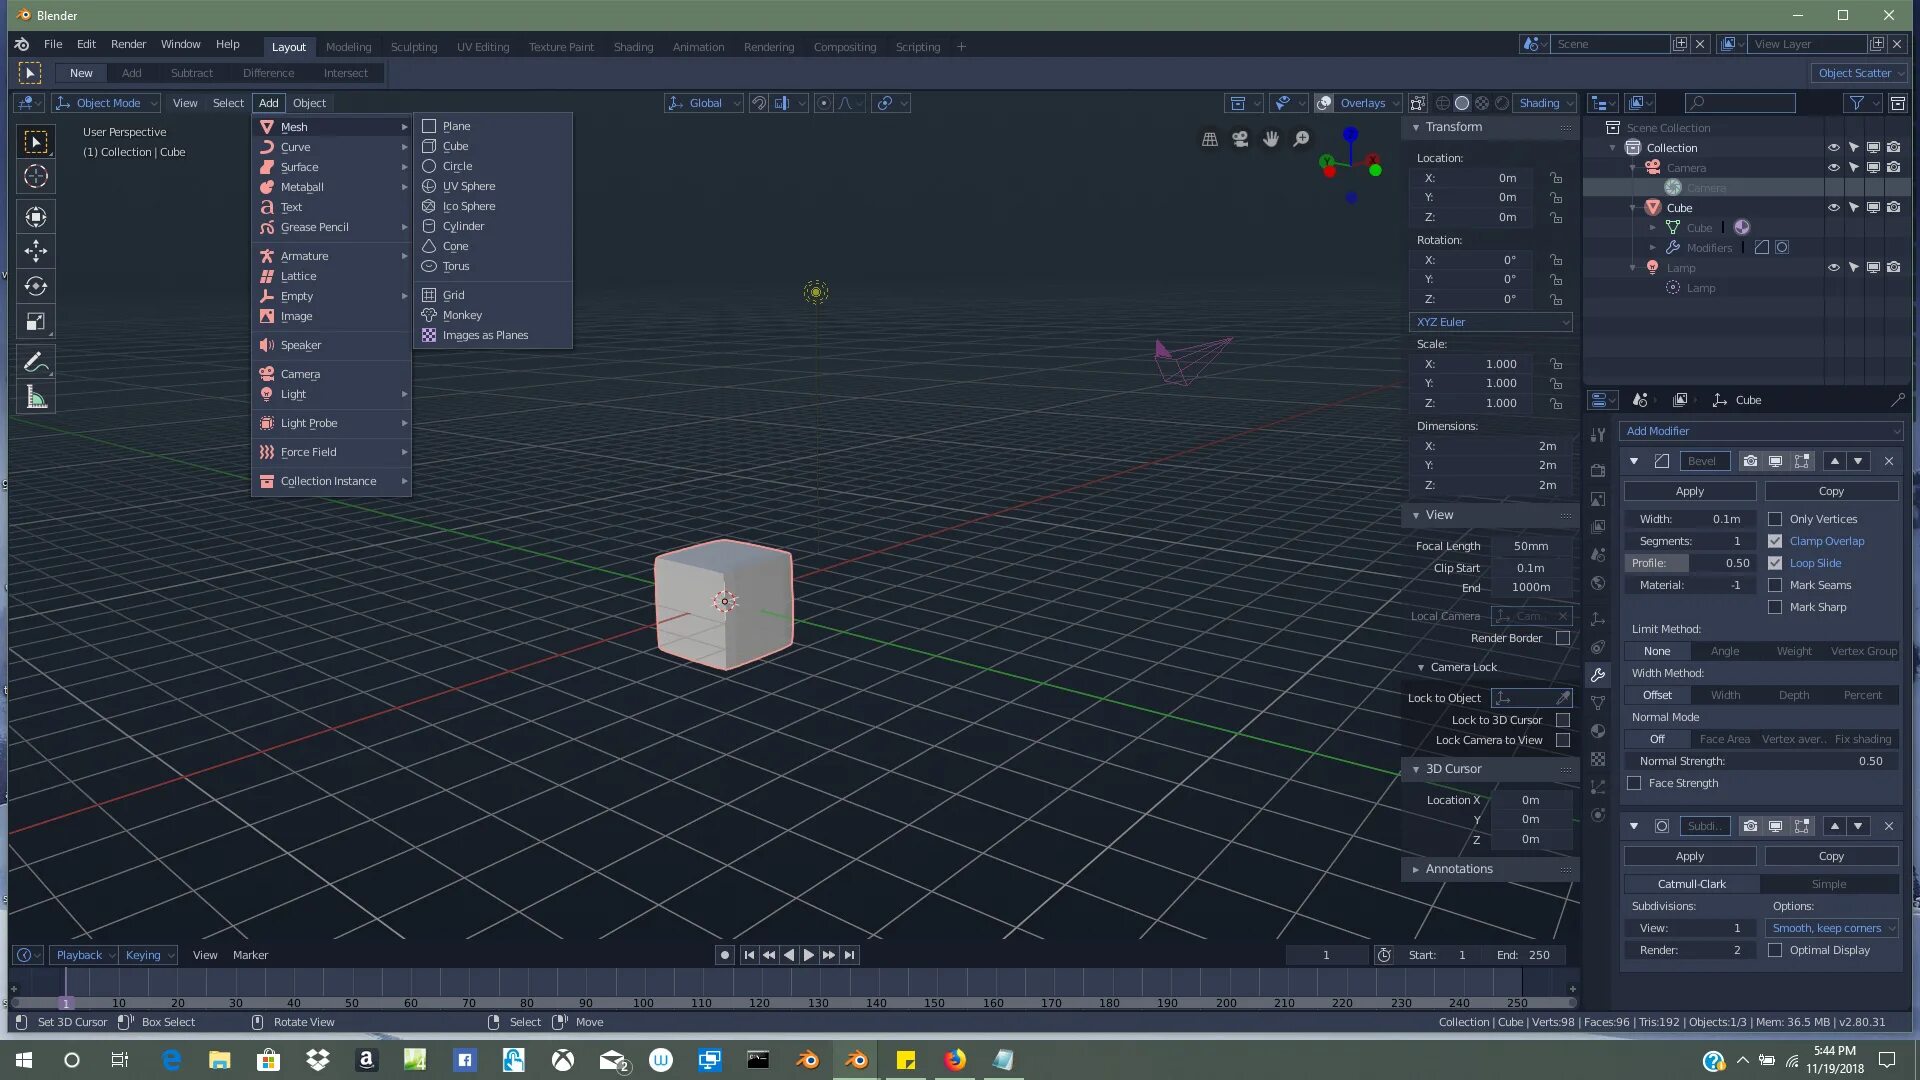Click the pan hand icon in viewport
The height and width of the screenshot is (1080, 1920).
click(x=1270, y=139)
